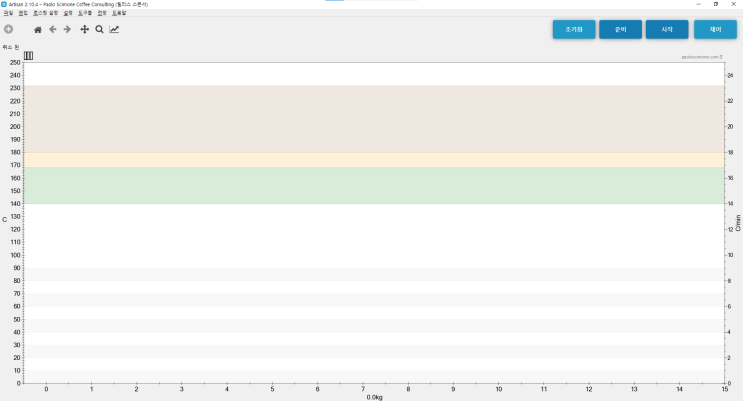Open the 도움말 menu
The height and width of the screenshot is (401, 743).
(119, 13)
